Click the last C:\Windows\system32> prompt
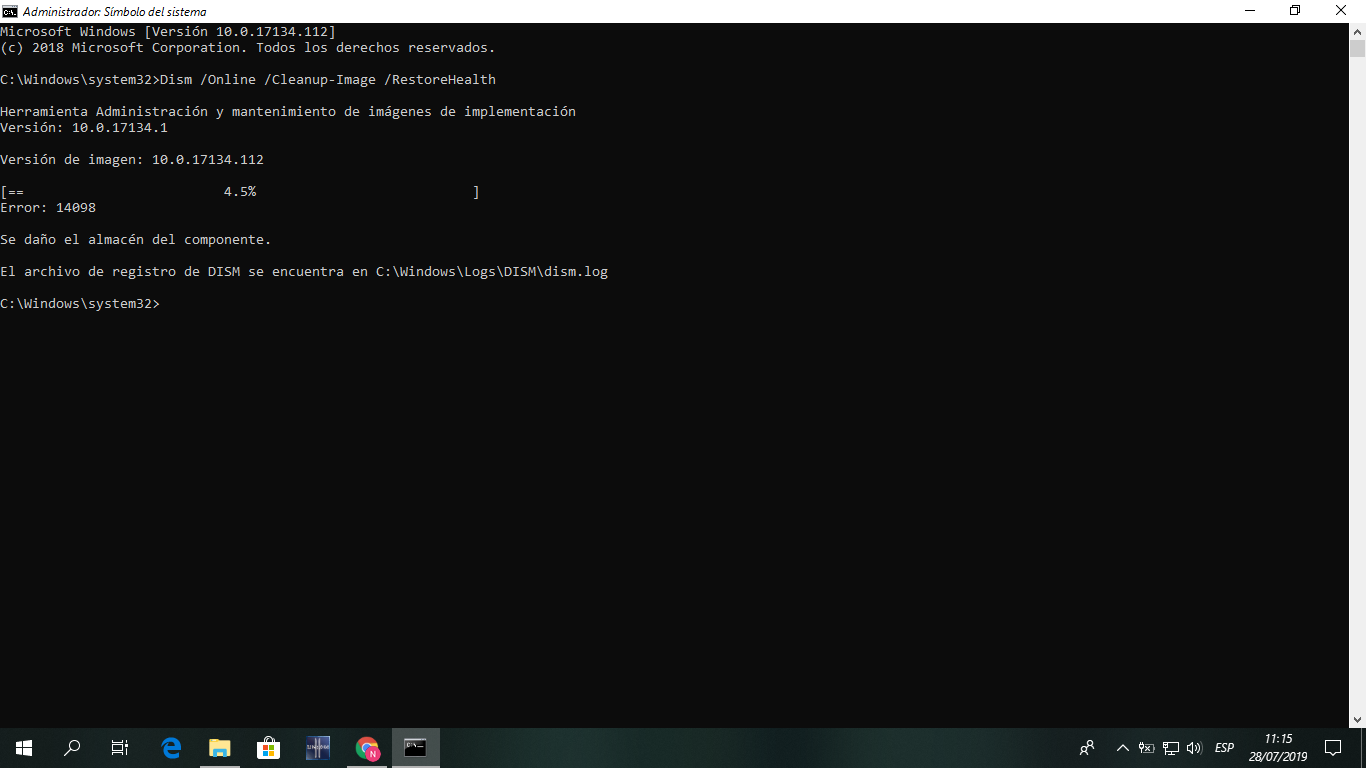This screenshot has height=768, width=1366. [x=80, y=304]
